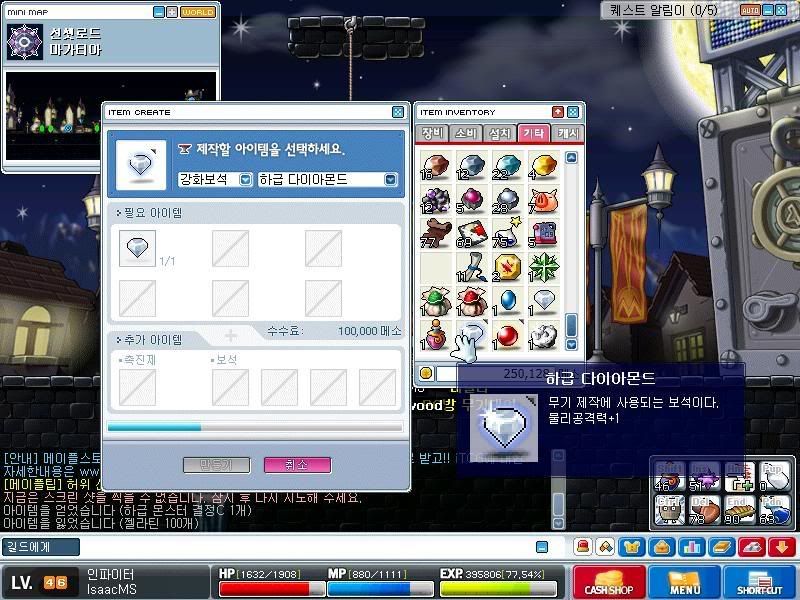Expand the item inventory with the red arrow
Image resolution: width=800 pixels, height=600 pixels.
(558, 112)
